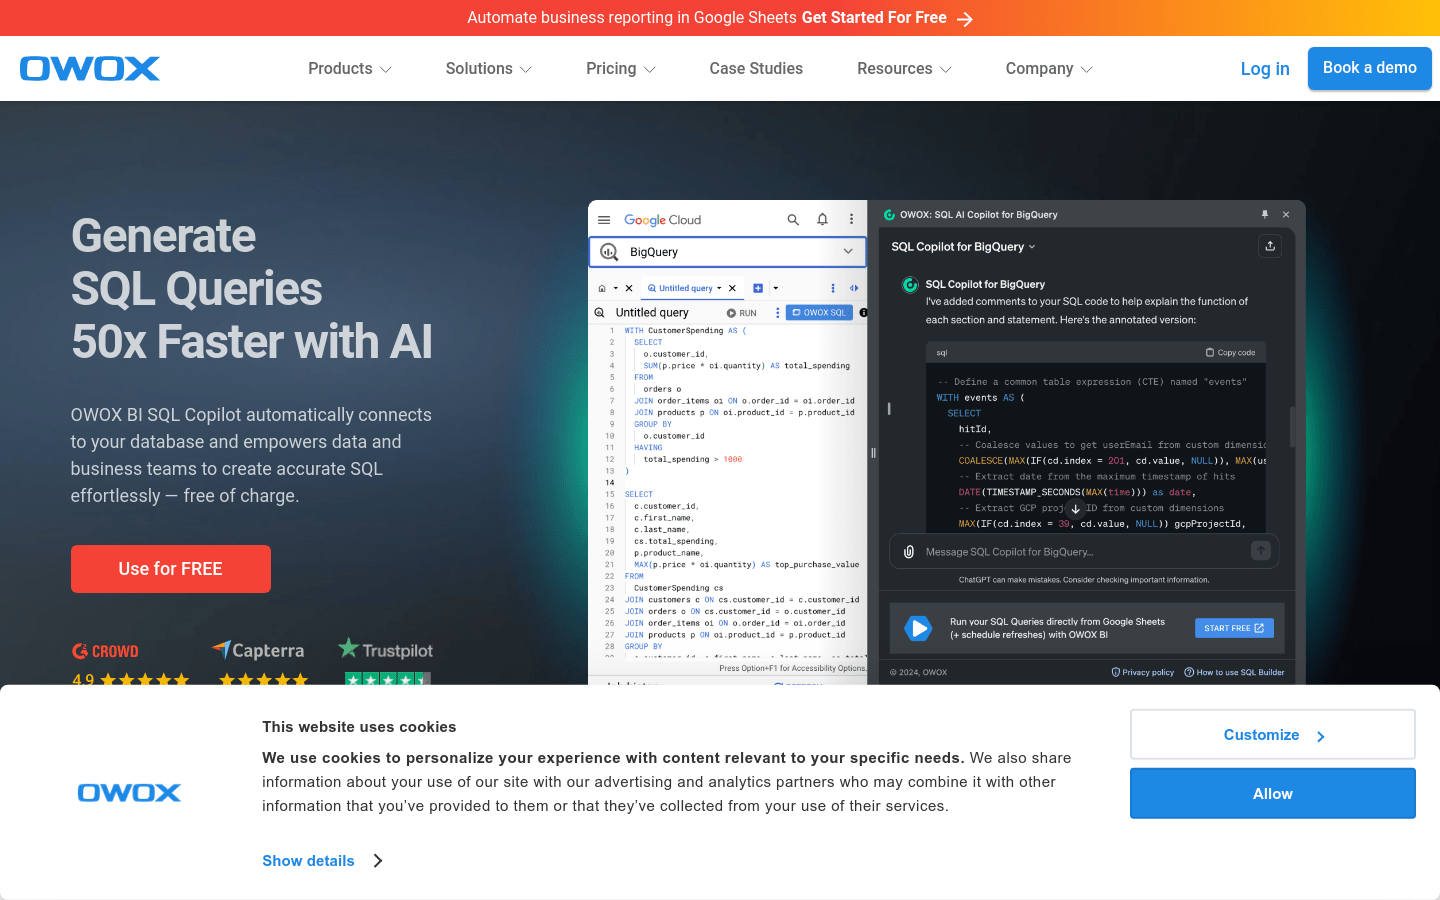The height and width of the screenshot is (900, 1440).
Task: Click the Copy code clipboard icon
Action: point(1210,353)
